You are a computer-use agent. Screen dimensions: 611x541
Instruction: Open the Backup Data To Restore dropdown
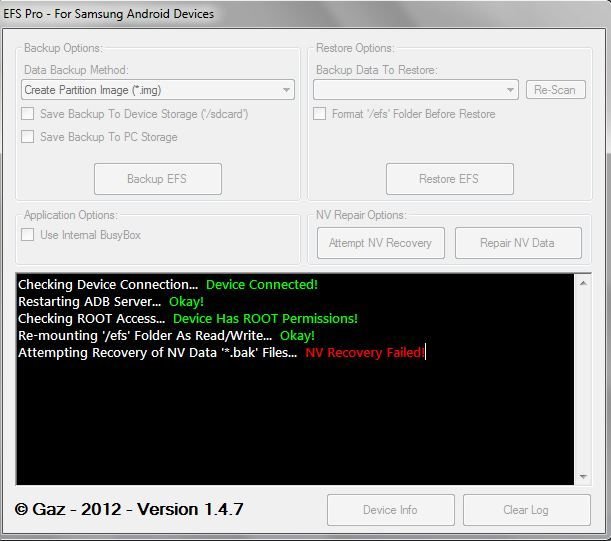pyautogui.click(x=416, y=90)
